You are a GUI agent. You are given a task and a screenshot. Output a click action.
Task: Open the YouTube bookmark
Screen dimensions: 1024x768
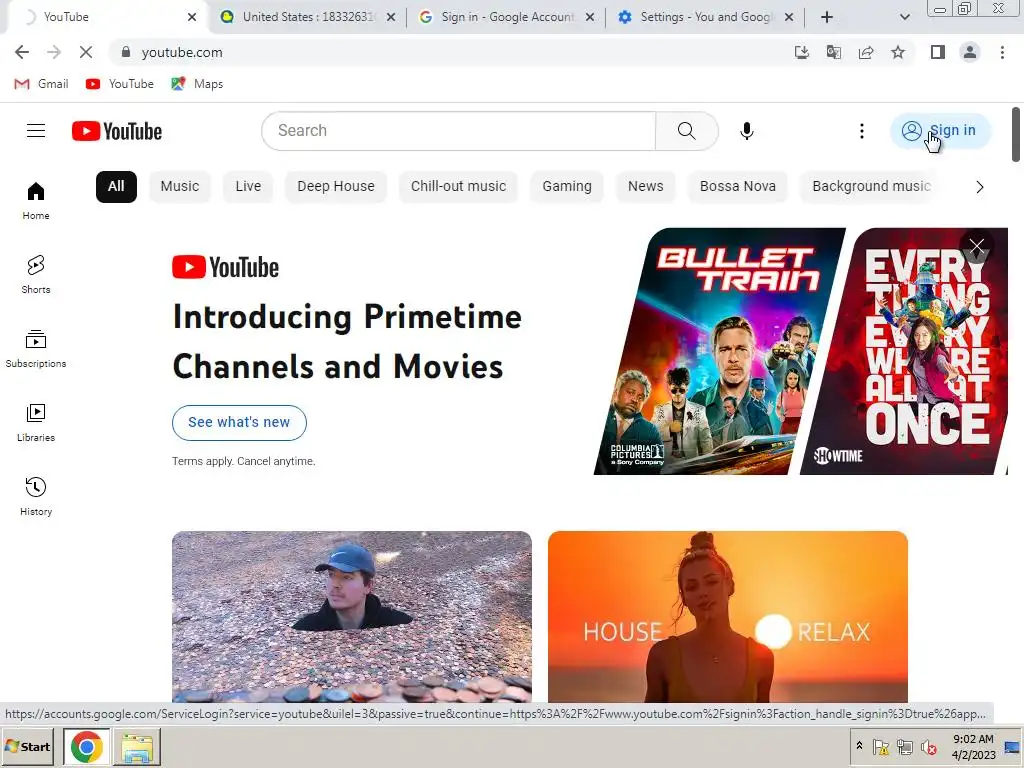(x=120, y=84)
